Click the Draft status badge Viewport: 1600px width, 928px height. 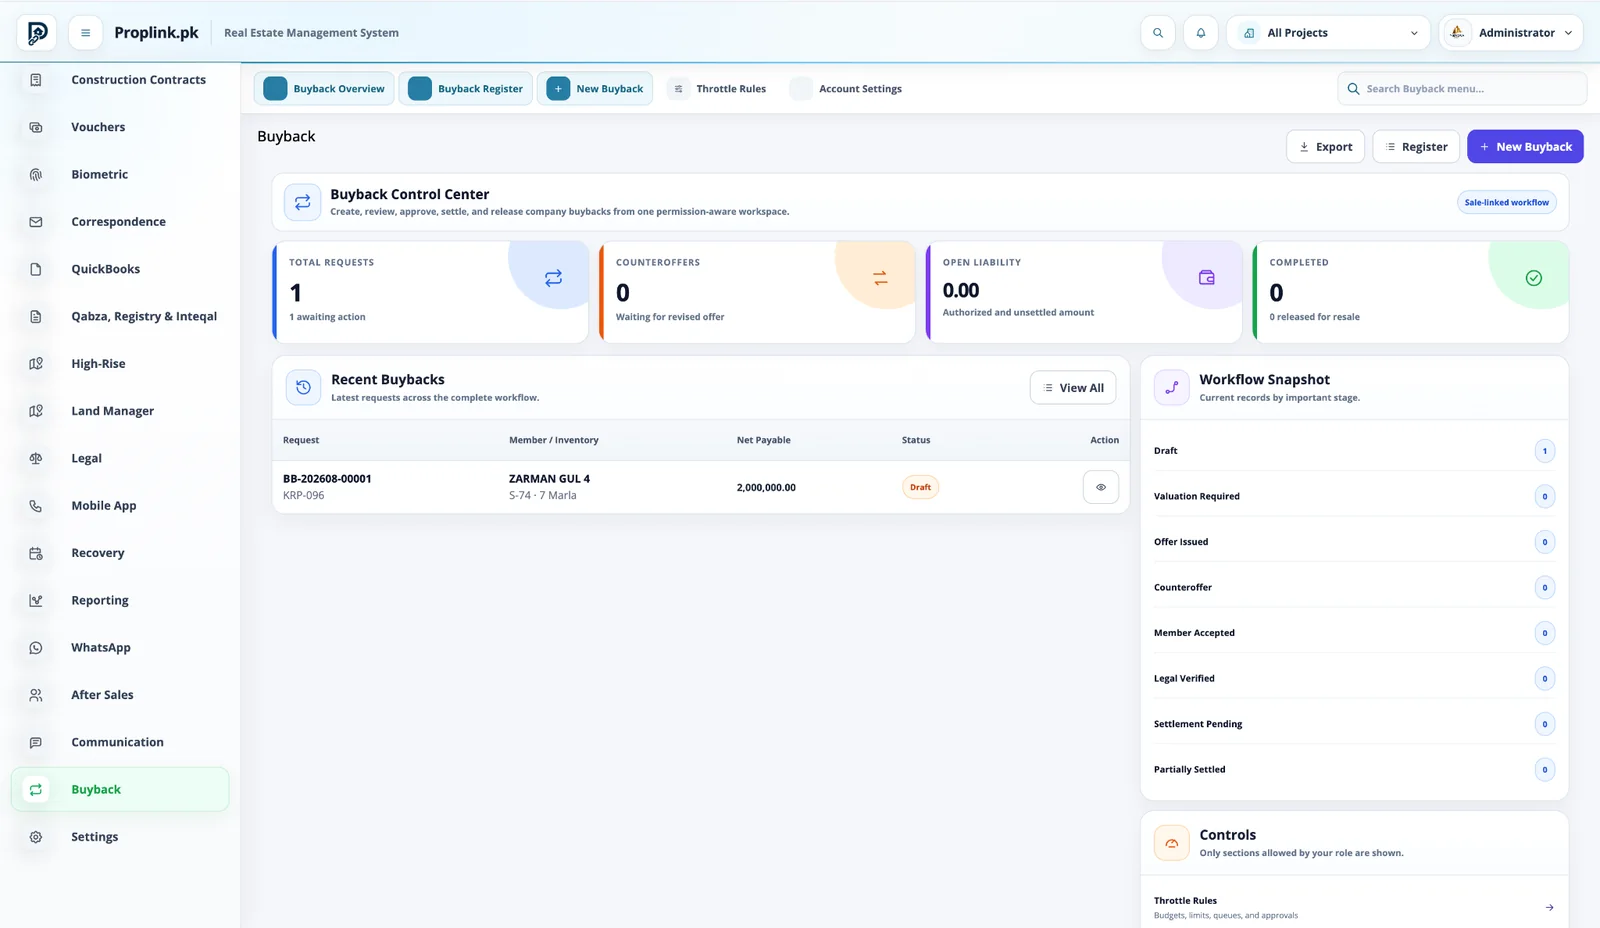920,488
